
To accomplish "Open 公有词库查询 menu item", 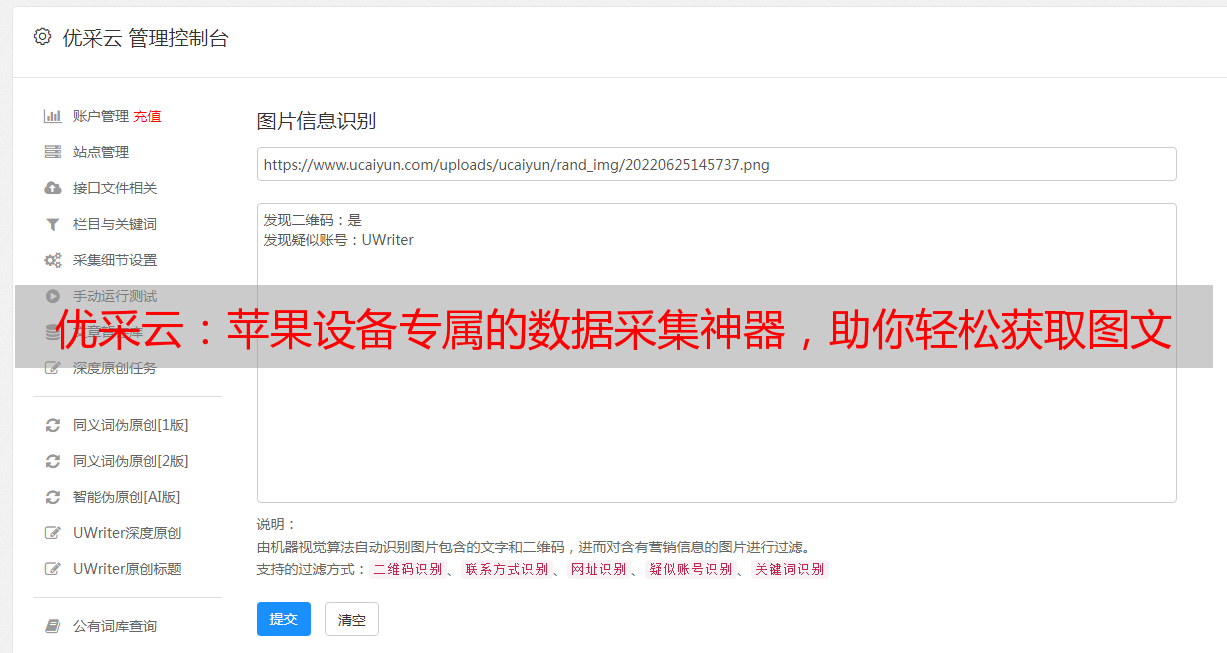I will pos(115,626).
